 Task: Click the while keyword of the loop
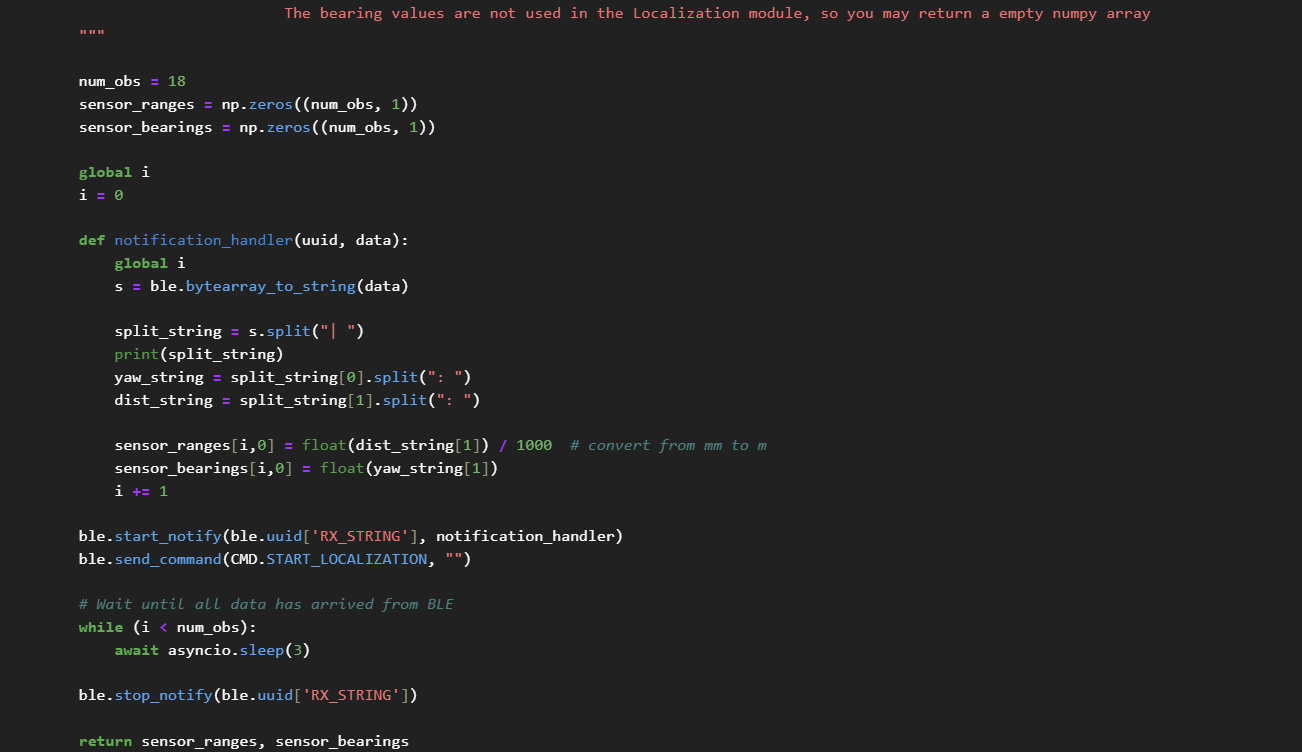pos(101,628)
